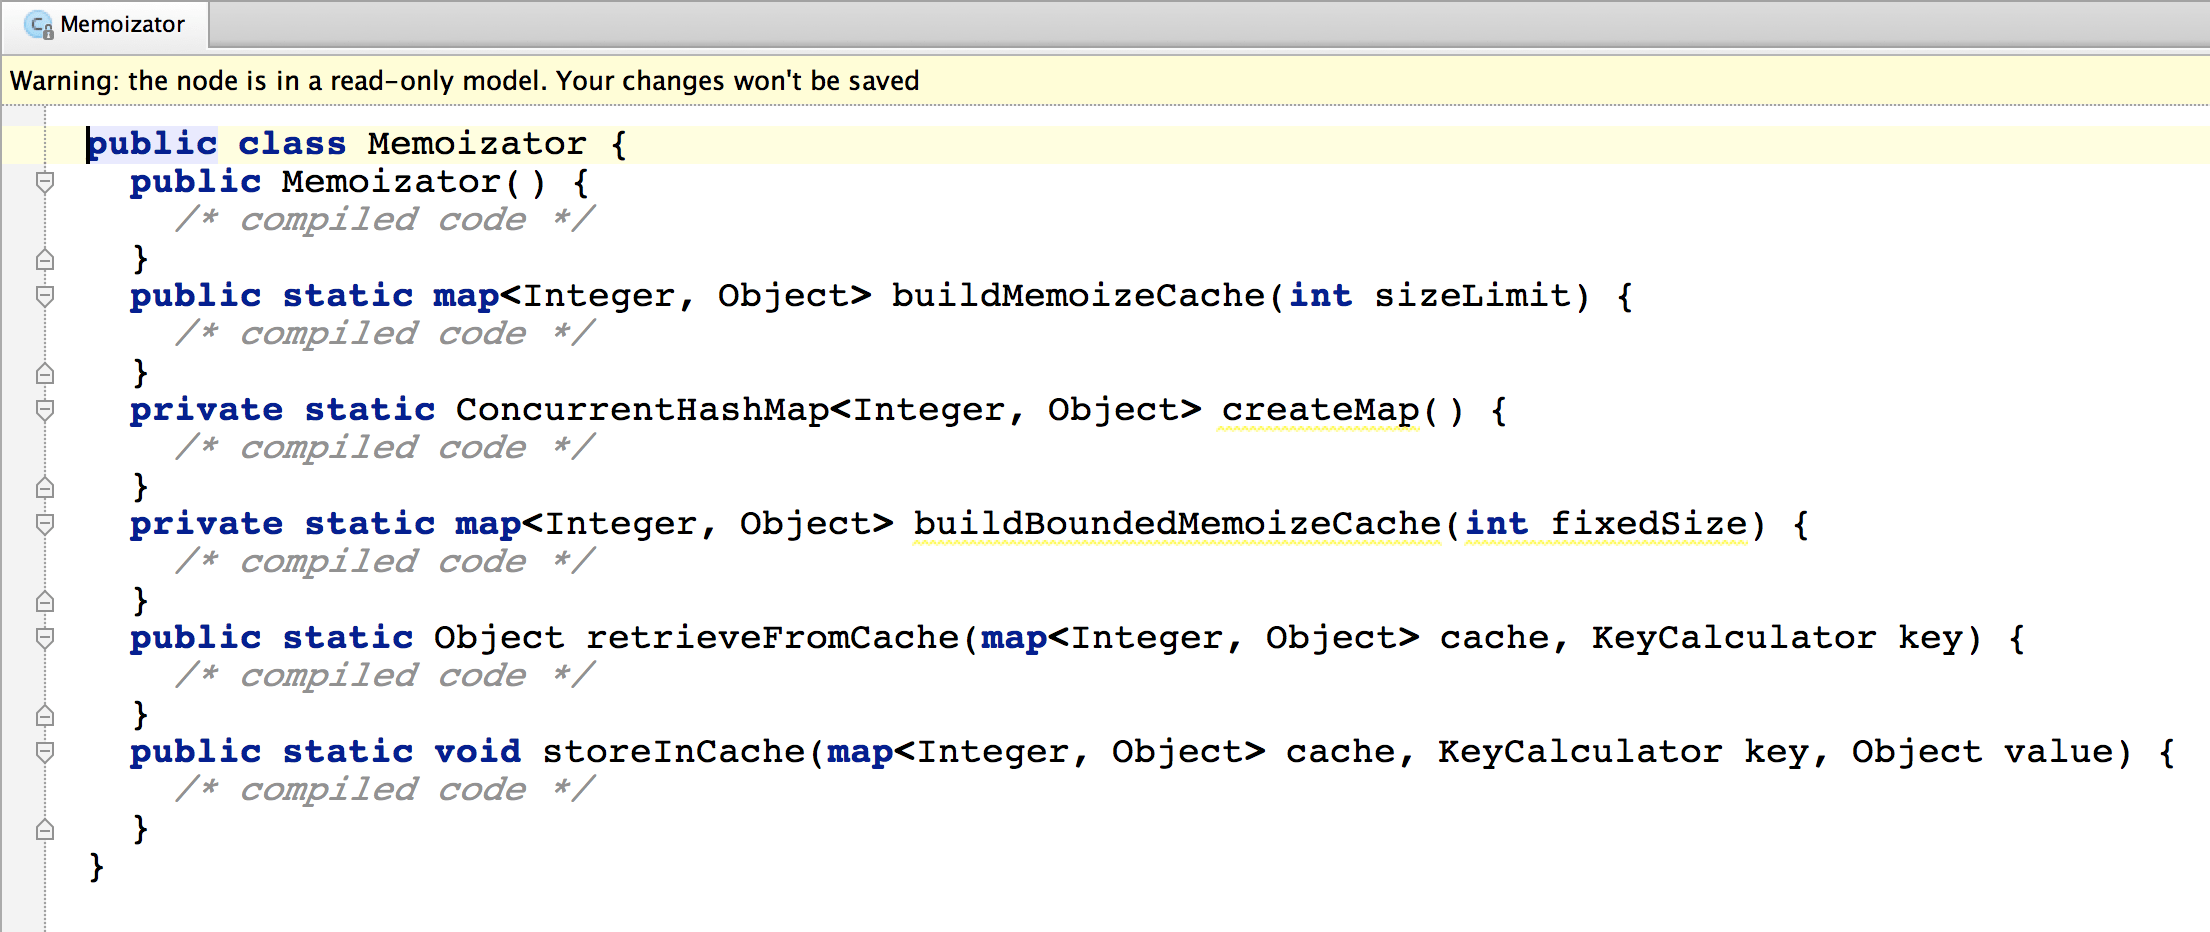This screenshot has width=2210, height=932.
Task: Click the sizeLimit parameter name
Action: coord(1470,296)
